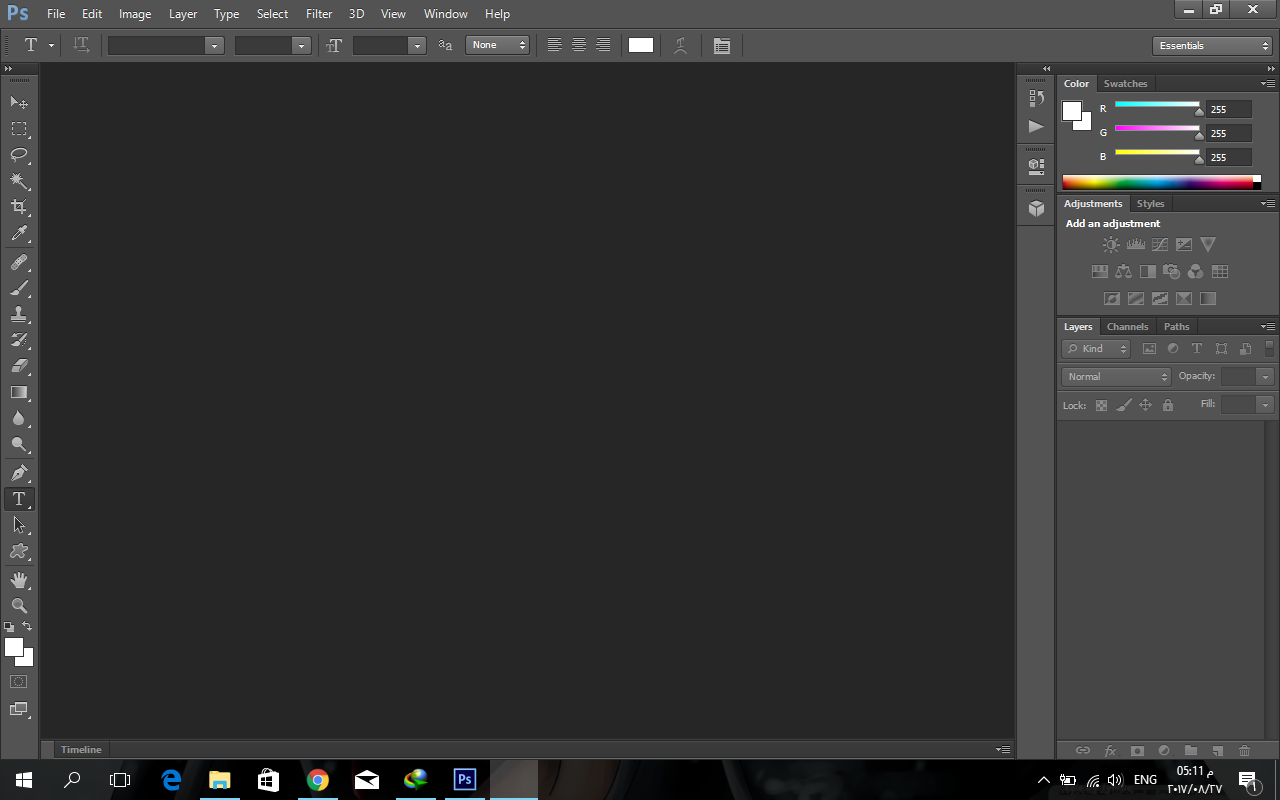Toggle text orientation in options bar
The width and height of the screenshot is (1280, 800).
pyautogui.click(x=80, y=45)
